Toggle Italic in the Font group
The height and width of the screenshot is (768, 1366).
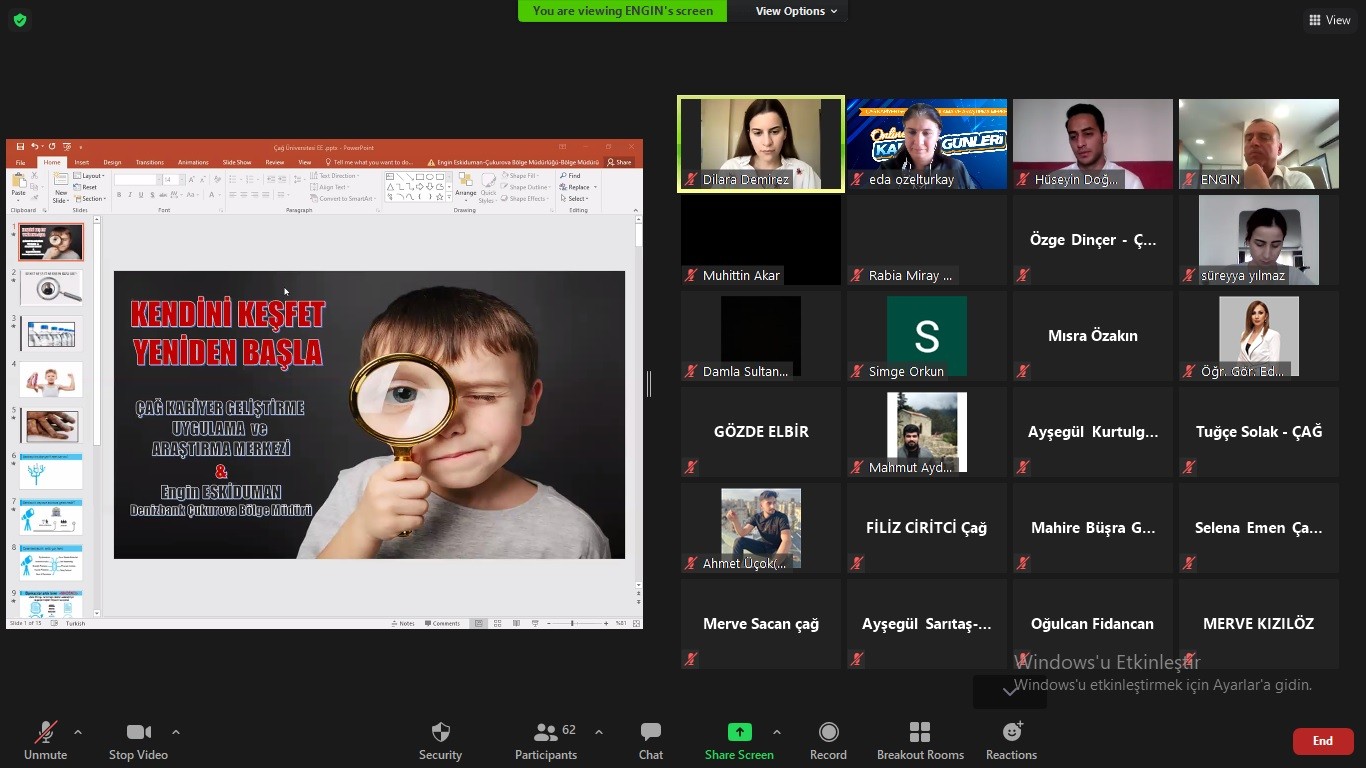coord(129,195)
